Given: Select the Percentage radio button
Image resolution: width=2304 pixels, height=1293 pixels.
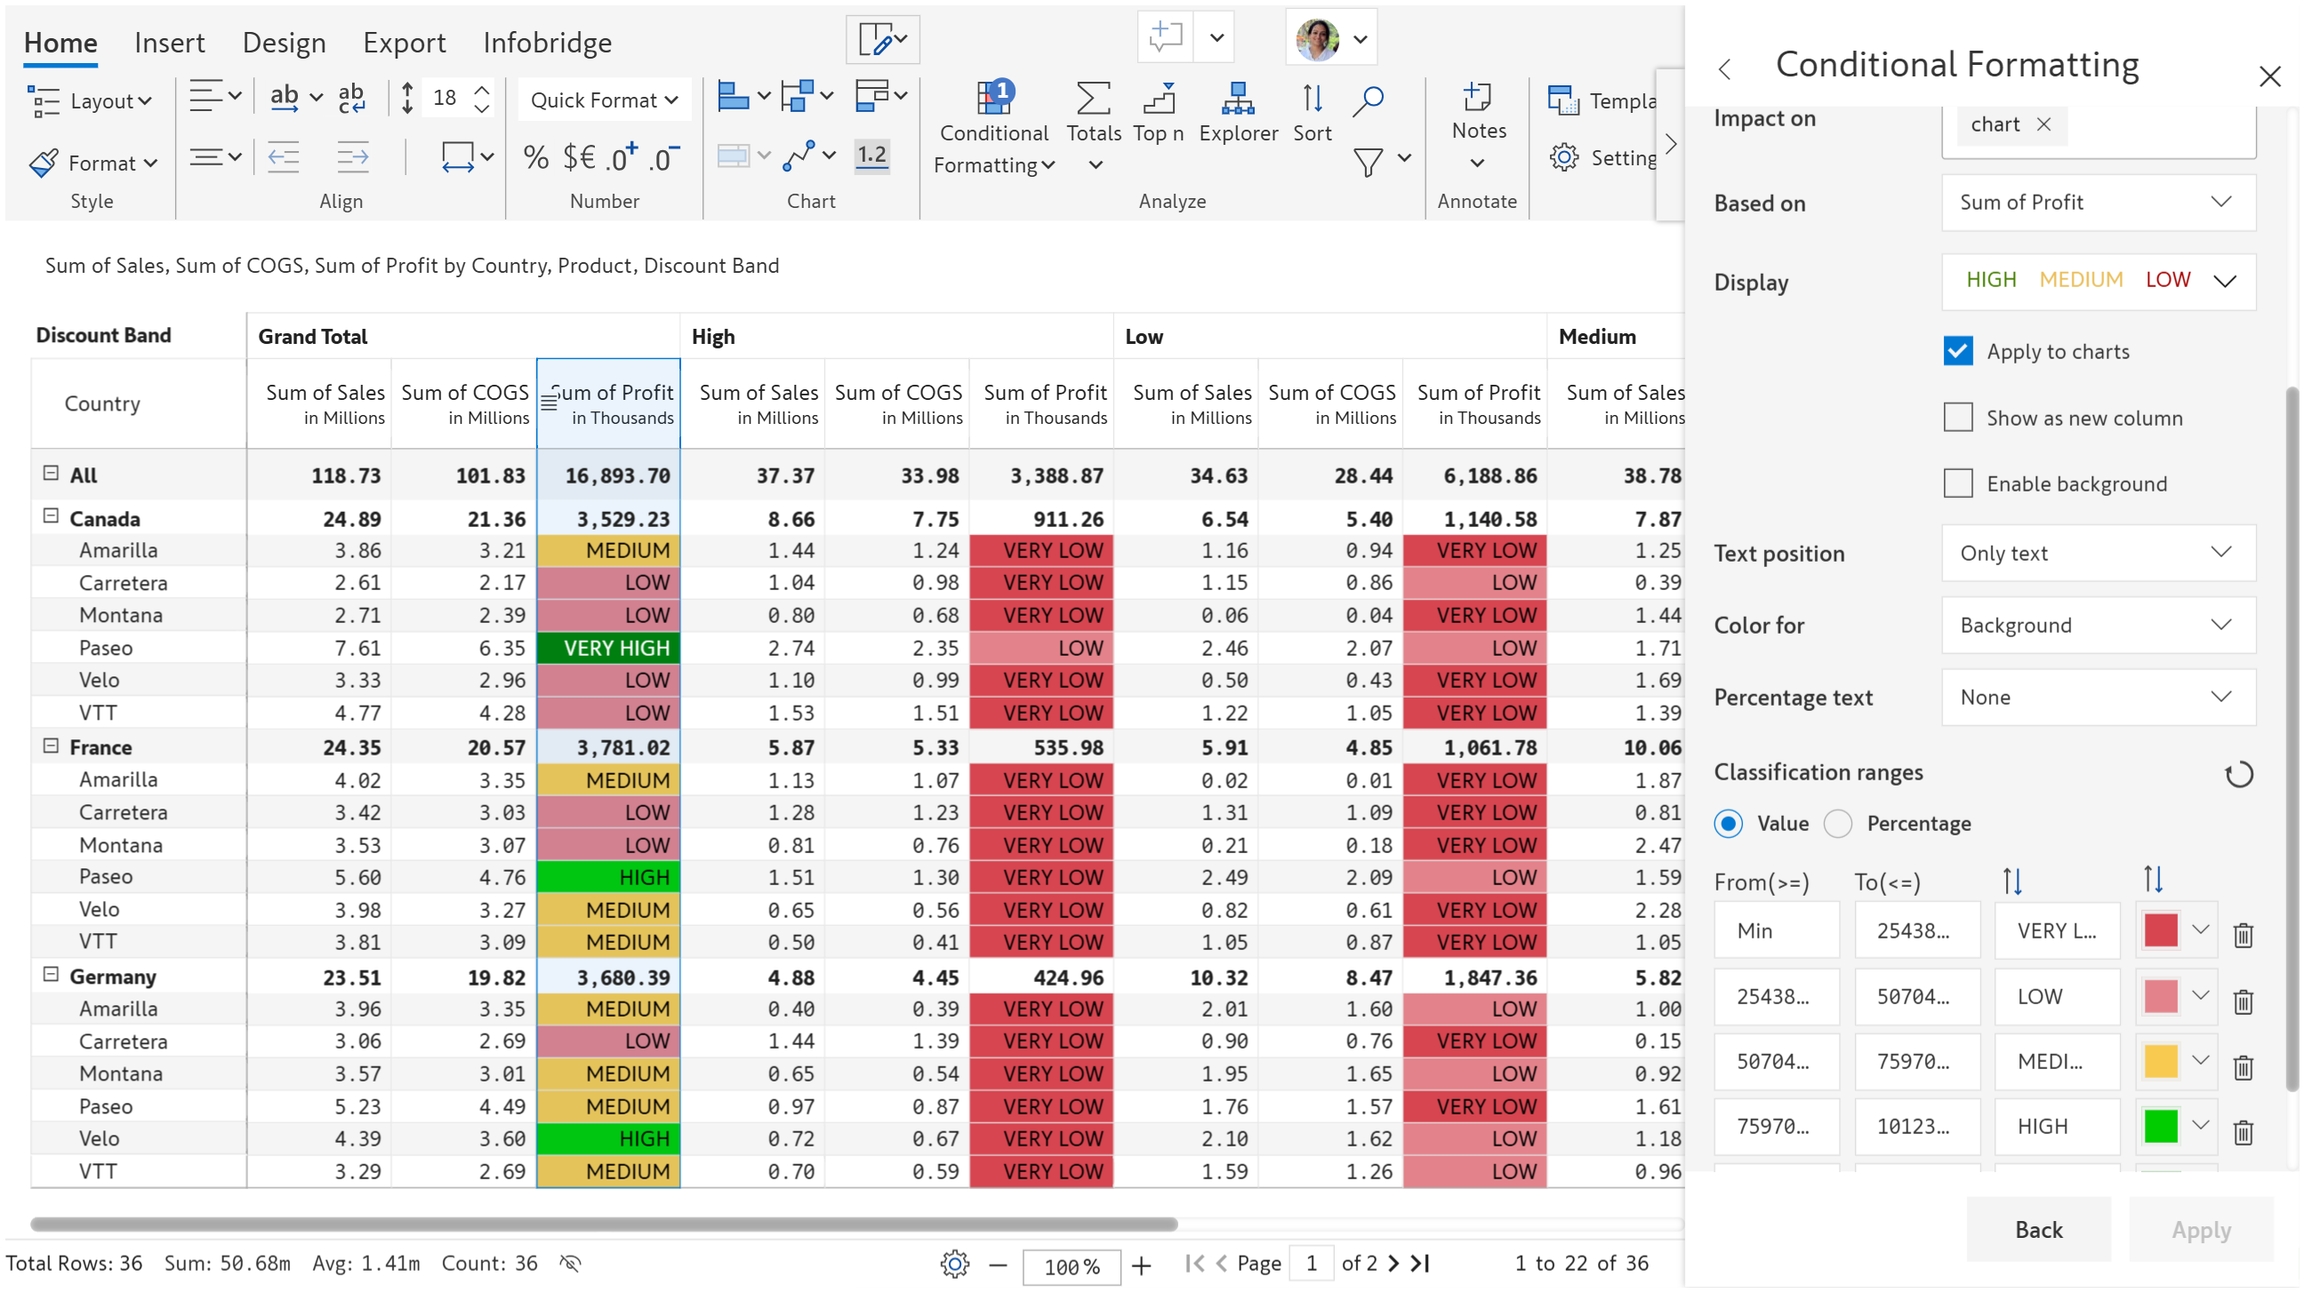Looking at the screenshot, I should click(x=1838, y=823).
